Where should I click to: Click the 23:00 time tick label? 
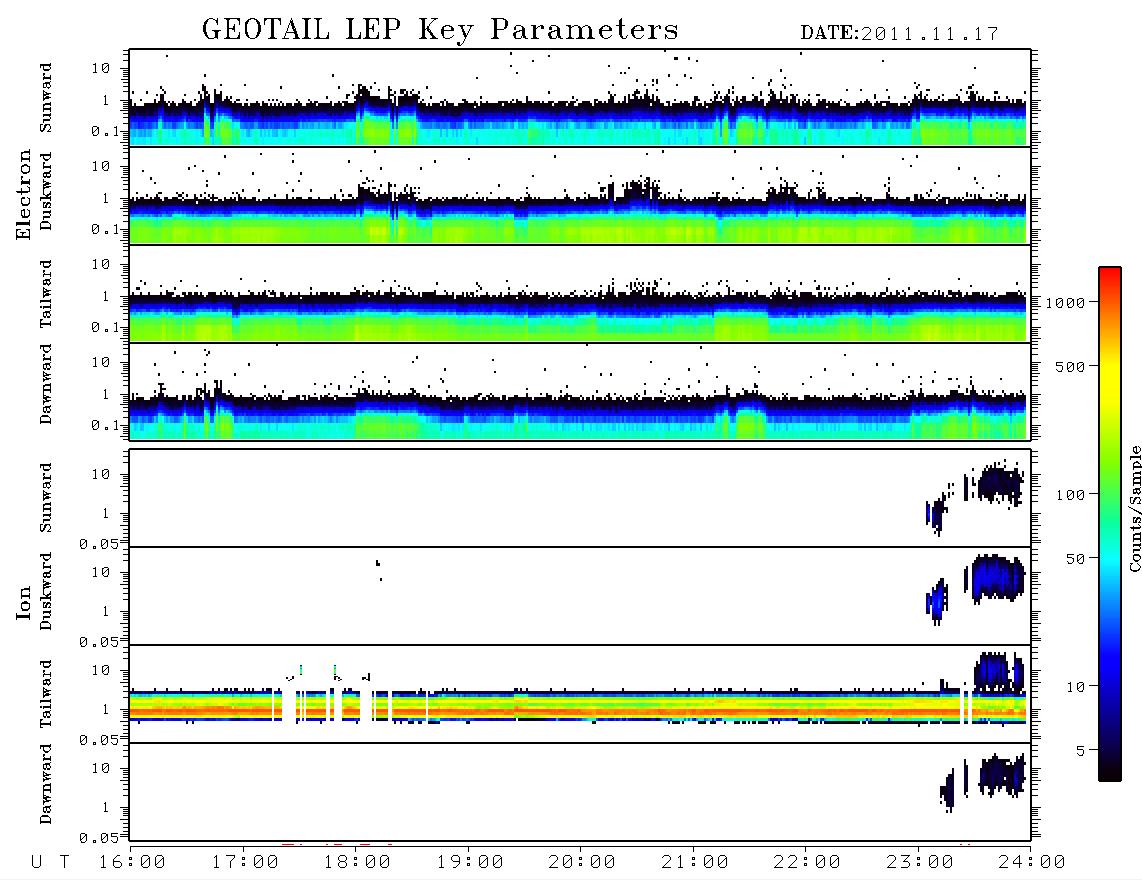(920, 862)
